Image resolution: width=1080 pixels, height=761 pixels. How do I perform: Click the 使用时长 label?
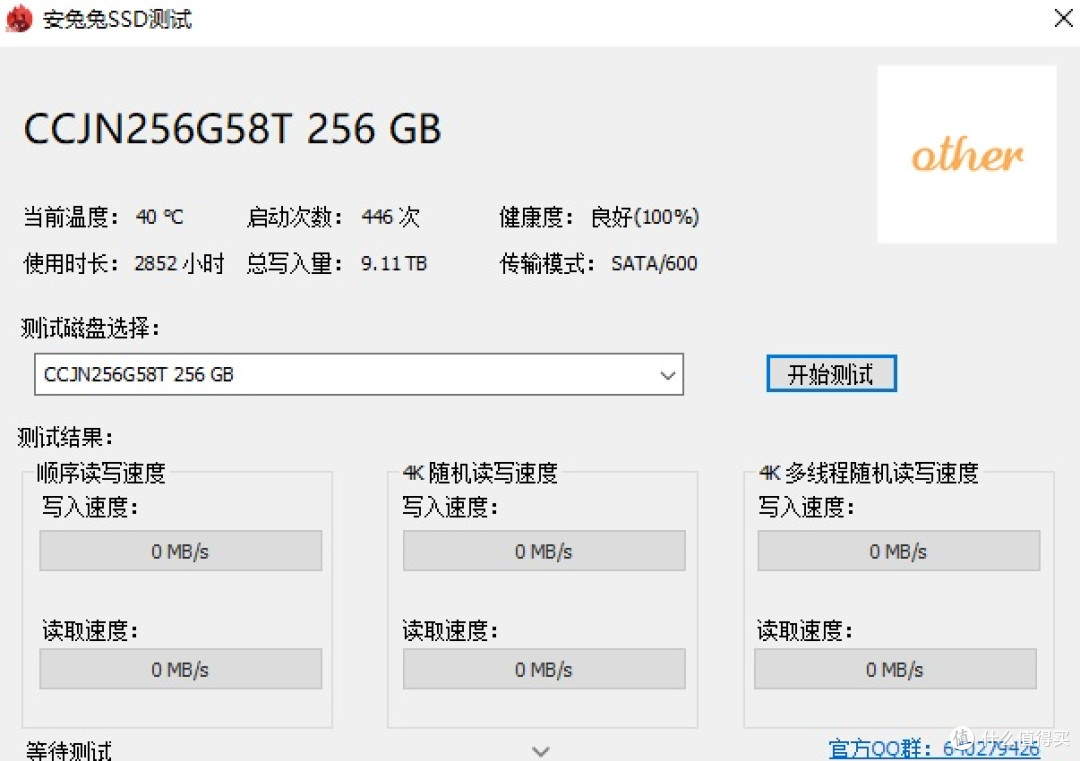point(70,264)
